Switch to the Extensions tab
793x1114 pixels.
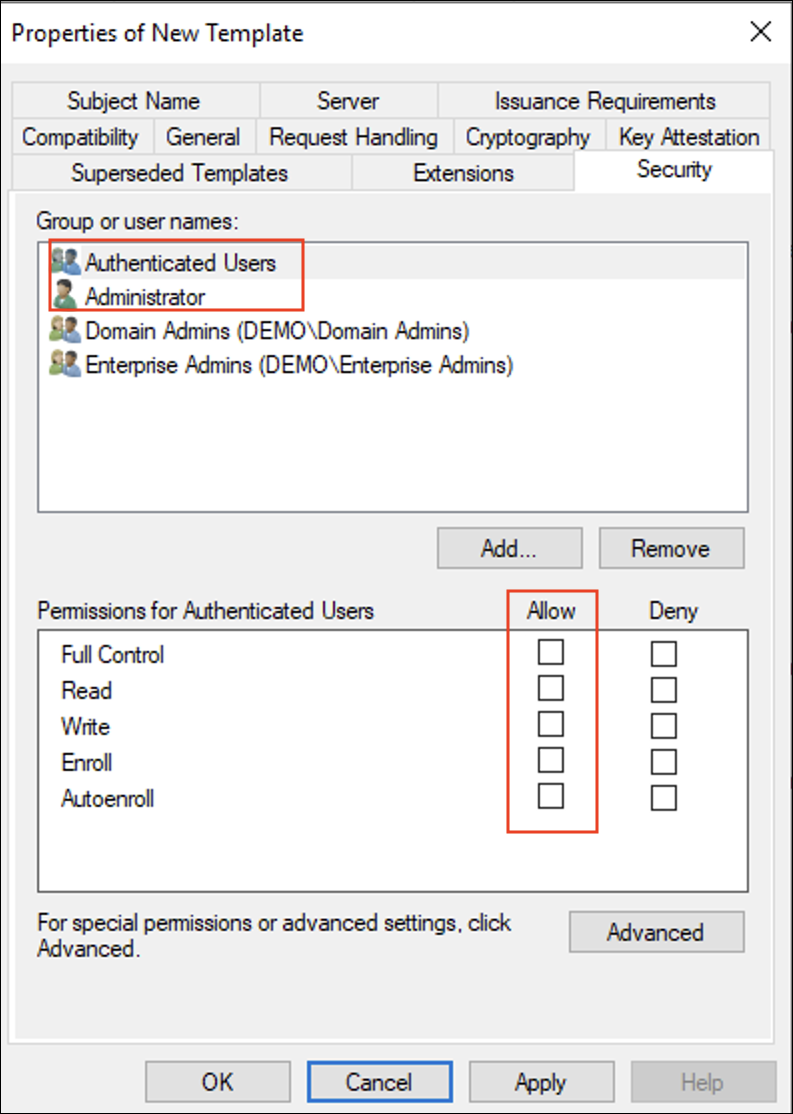point(463,173)
